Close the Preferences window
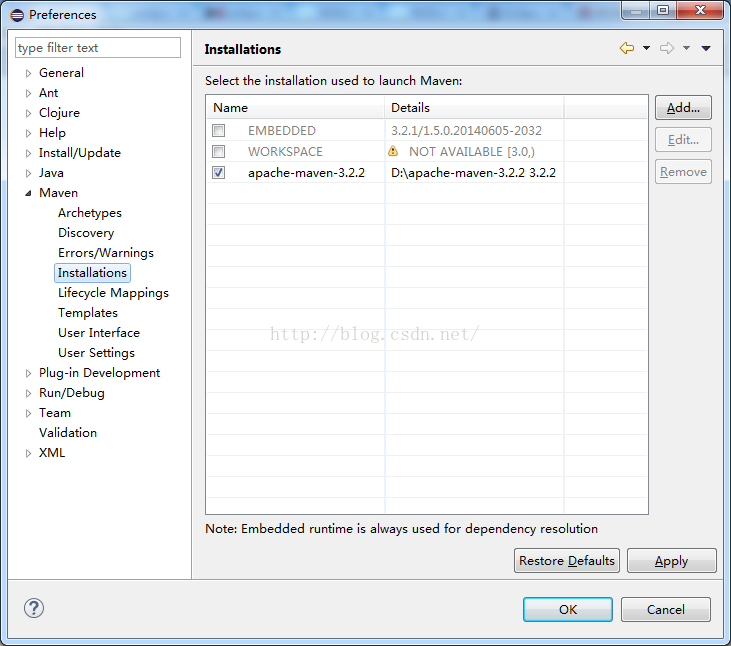Screen dimensions: 731x646 (700, 10)
